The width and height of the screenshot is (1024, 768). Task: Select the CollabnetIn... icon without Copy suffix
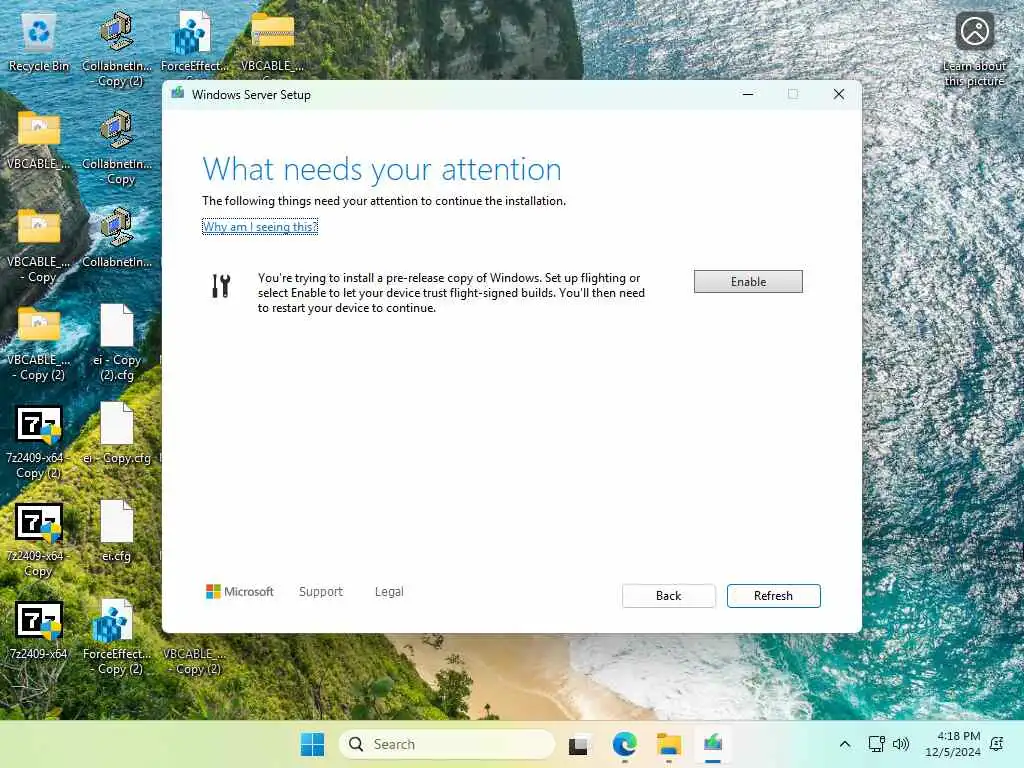[x=117, y=237]
